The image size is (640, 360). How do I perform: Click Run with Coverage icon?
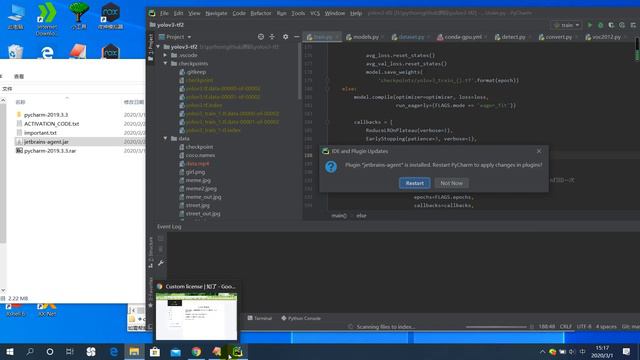(x=611, y=25)
